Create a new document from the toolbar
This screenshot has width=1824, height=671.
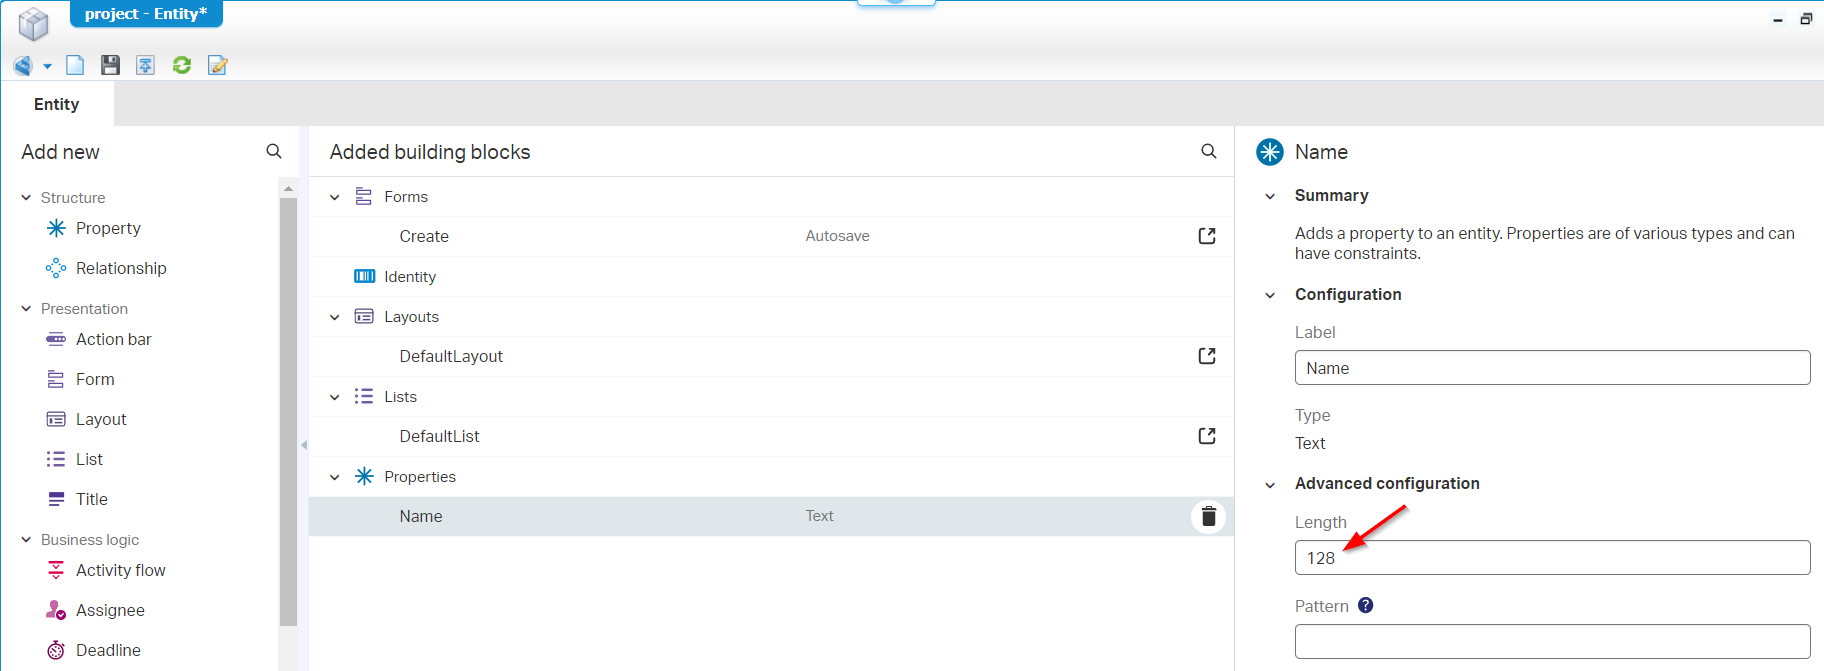pyautogui.click(x=75, y=65)
